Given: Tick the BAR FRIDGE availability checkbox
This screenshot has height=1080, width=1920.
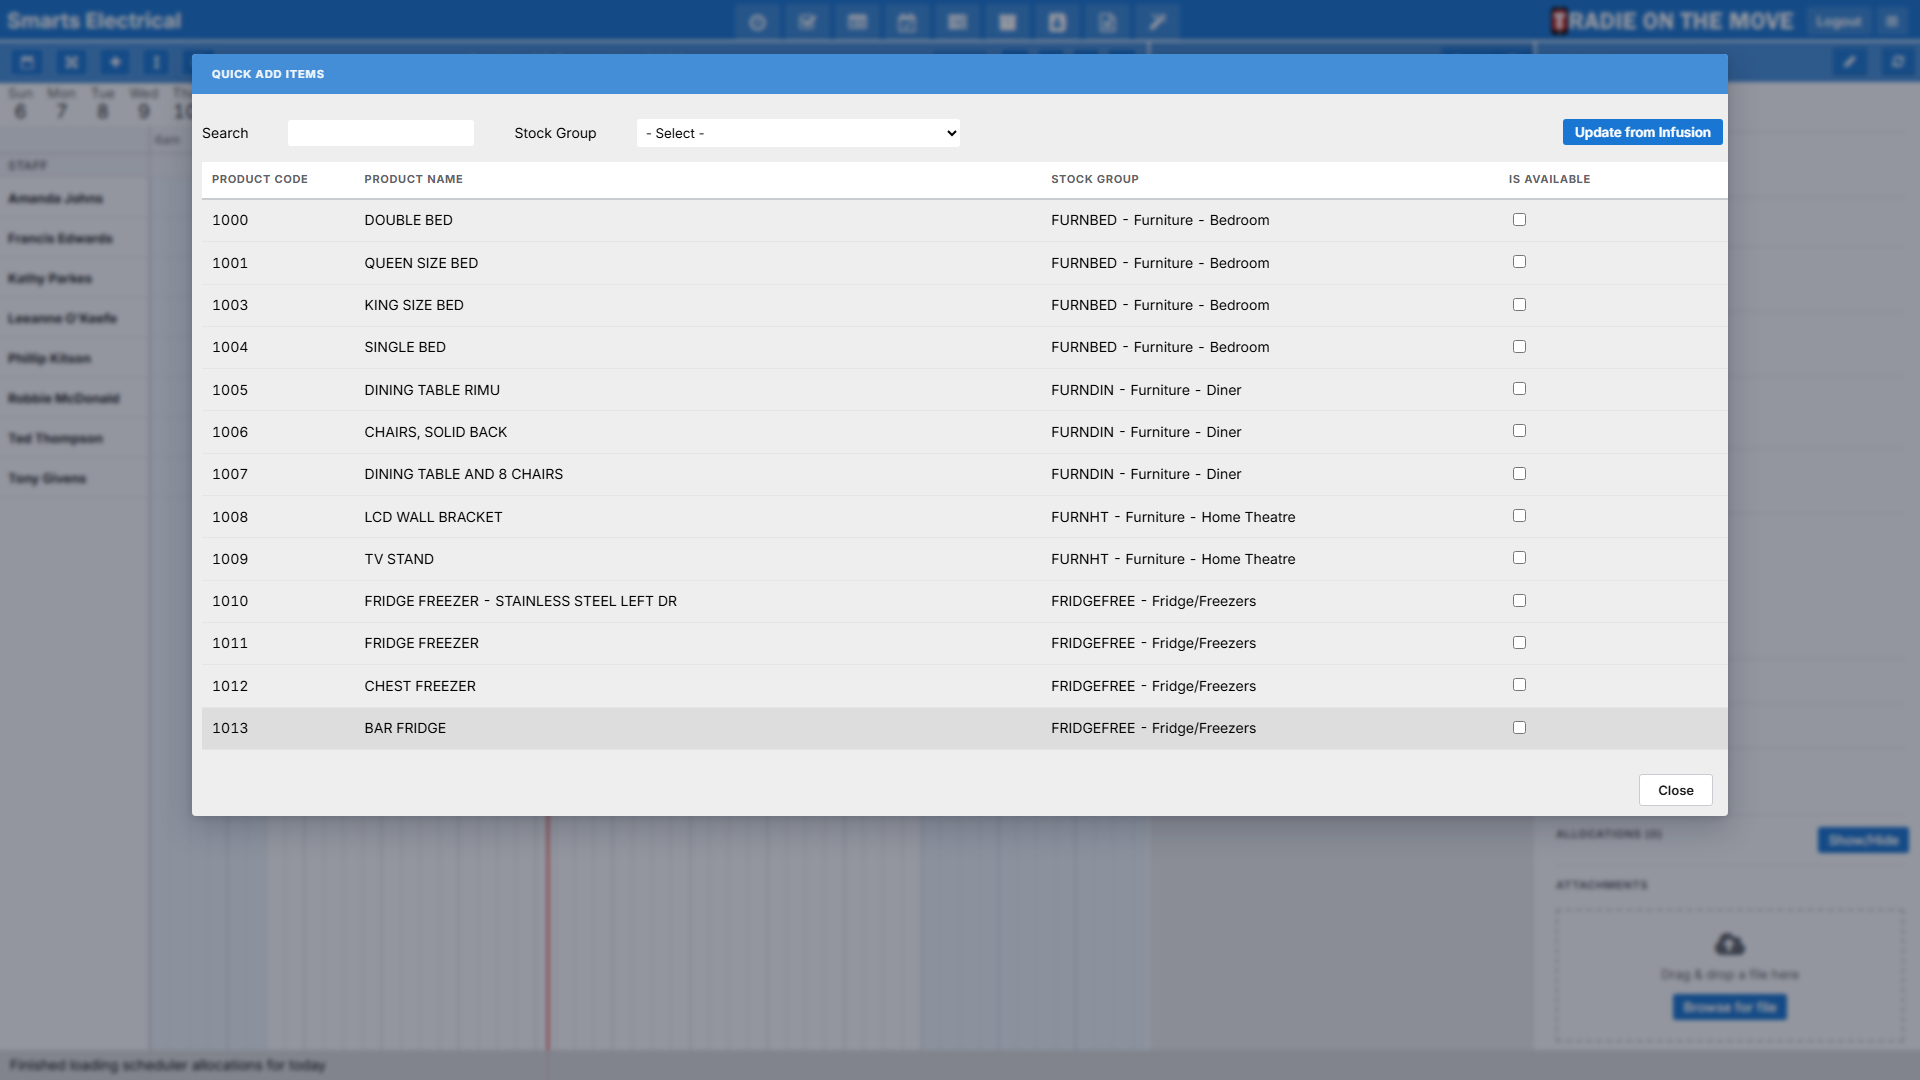Looking at the screenshot, I should (1519, 727).
